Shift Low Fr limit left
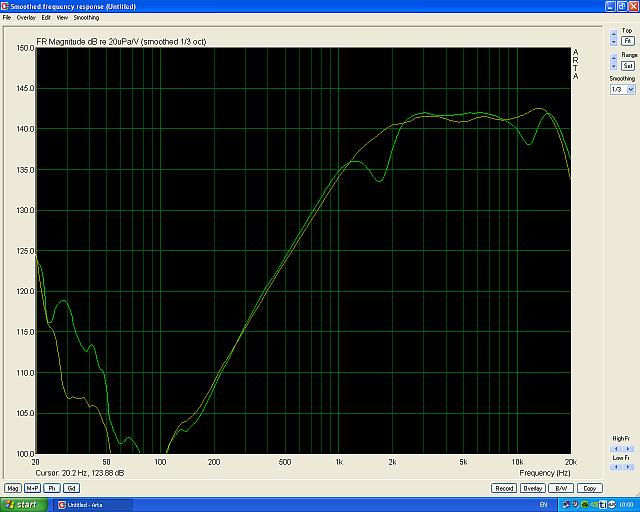The height and width of the screenshot is (512, 640). click(616, 467)
